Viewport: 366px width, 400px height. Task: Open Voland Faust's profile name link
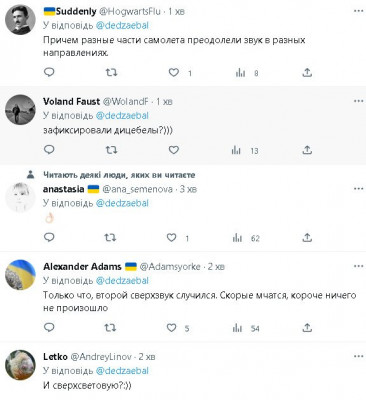coord(71,101)
